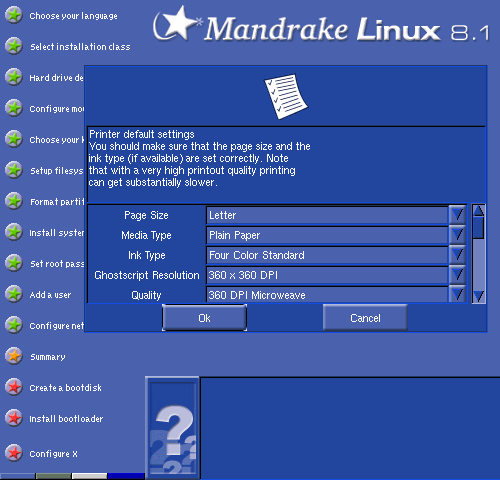The image size is (500, 480).
Task: Select the Configure X step label
Action: point(53,454)
